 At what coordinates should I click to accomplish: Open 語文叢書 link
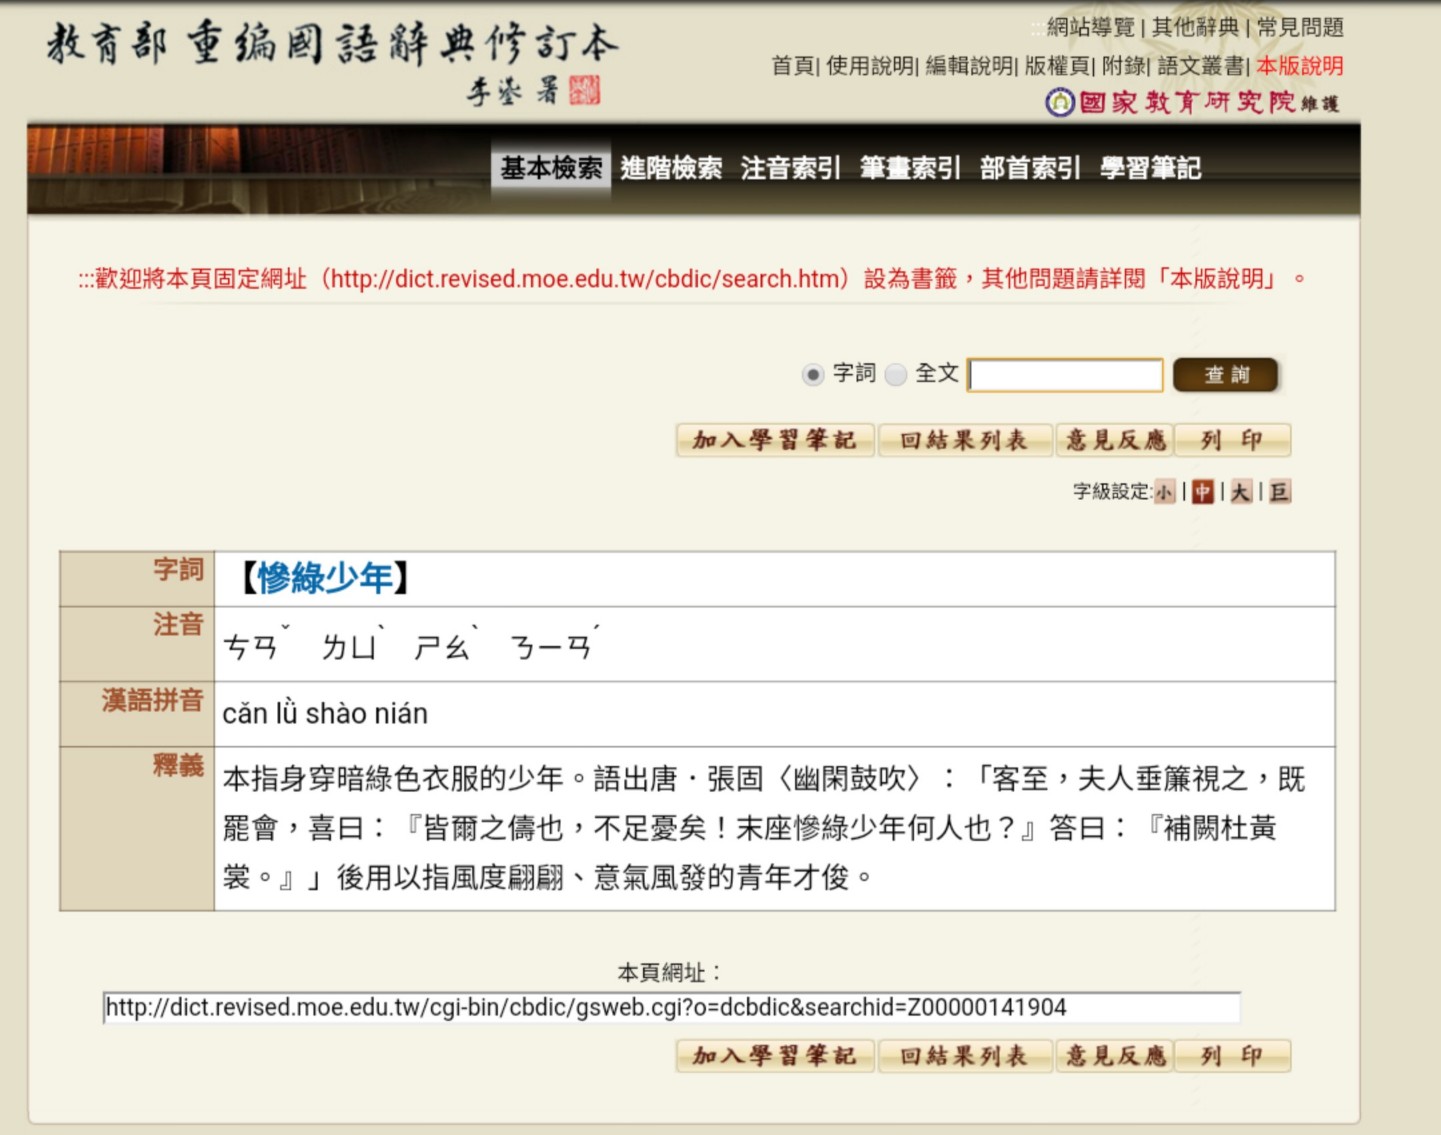click(x=1201, y=66)
